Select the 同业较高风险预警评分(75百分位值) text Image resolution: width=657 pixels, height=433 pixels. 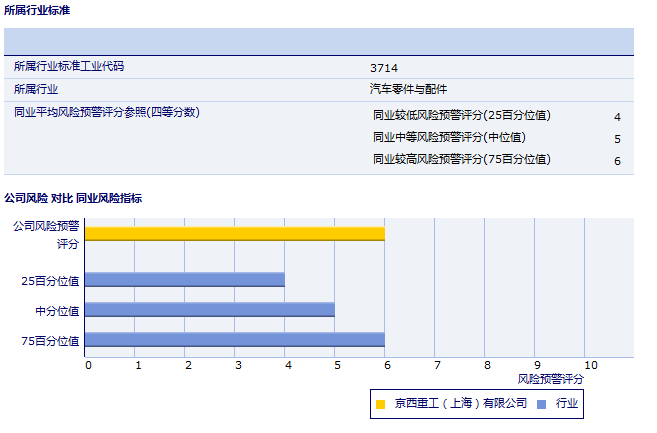(x=461, y=160)
